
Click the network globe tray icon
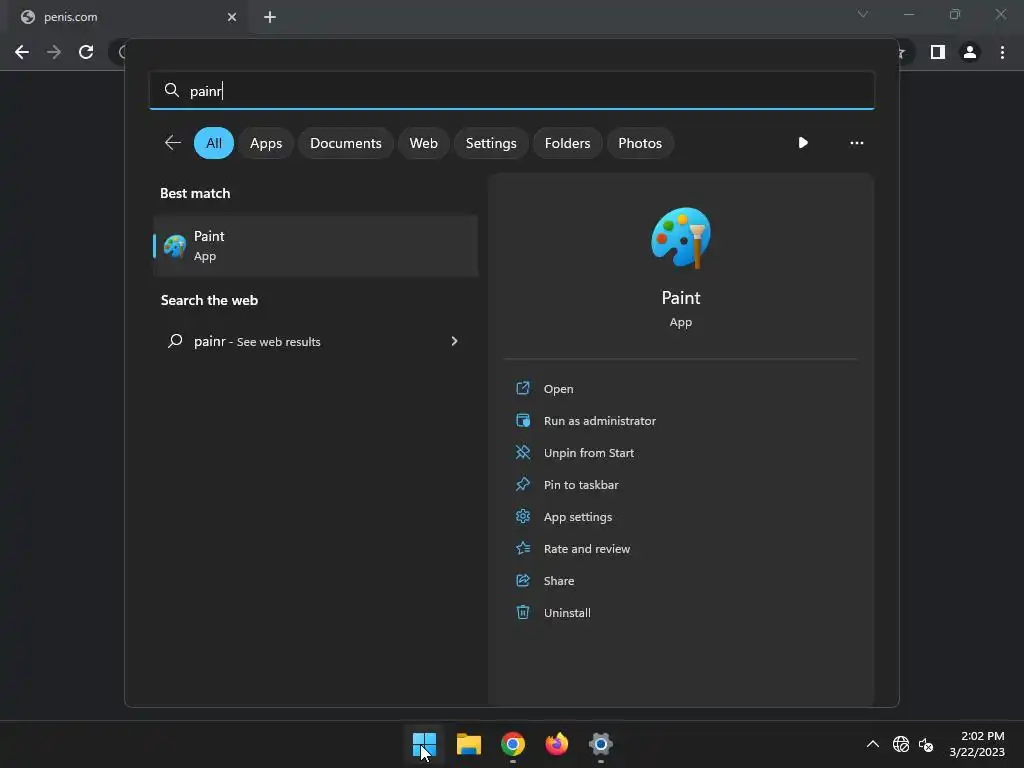click(901, 744)
